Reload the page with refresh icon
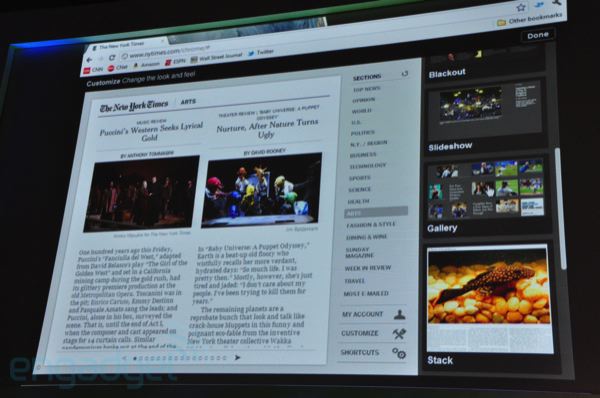 112,58
